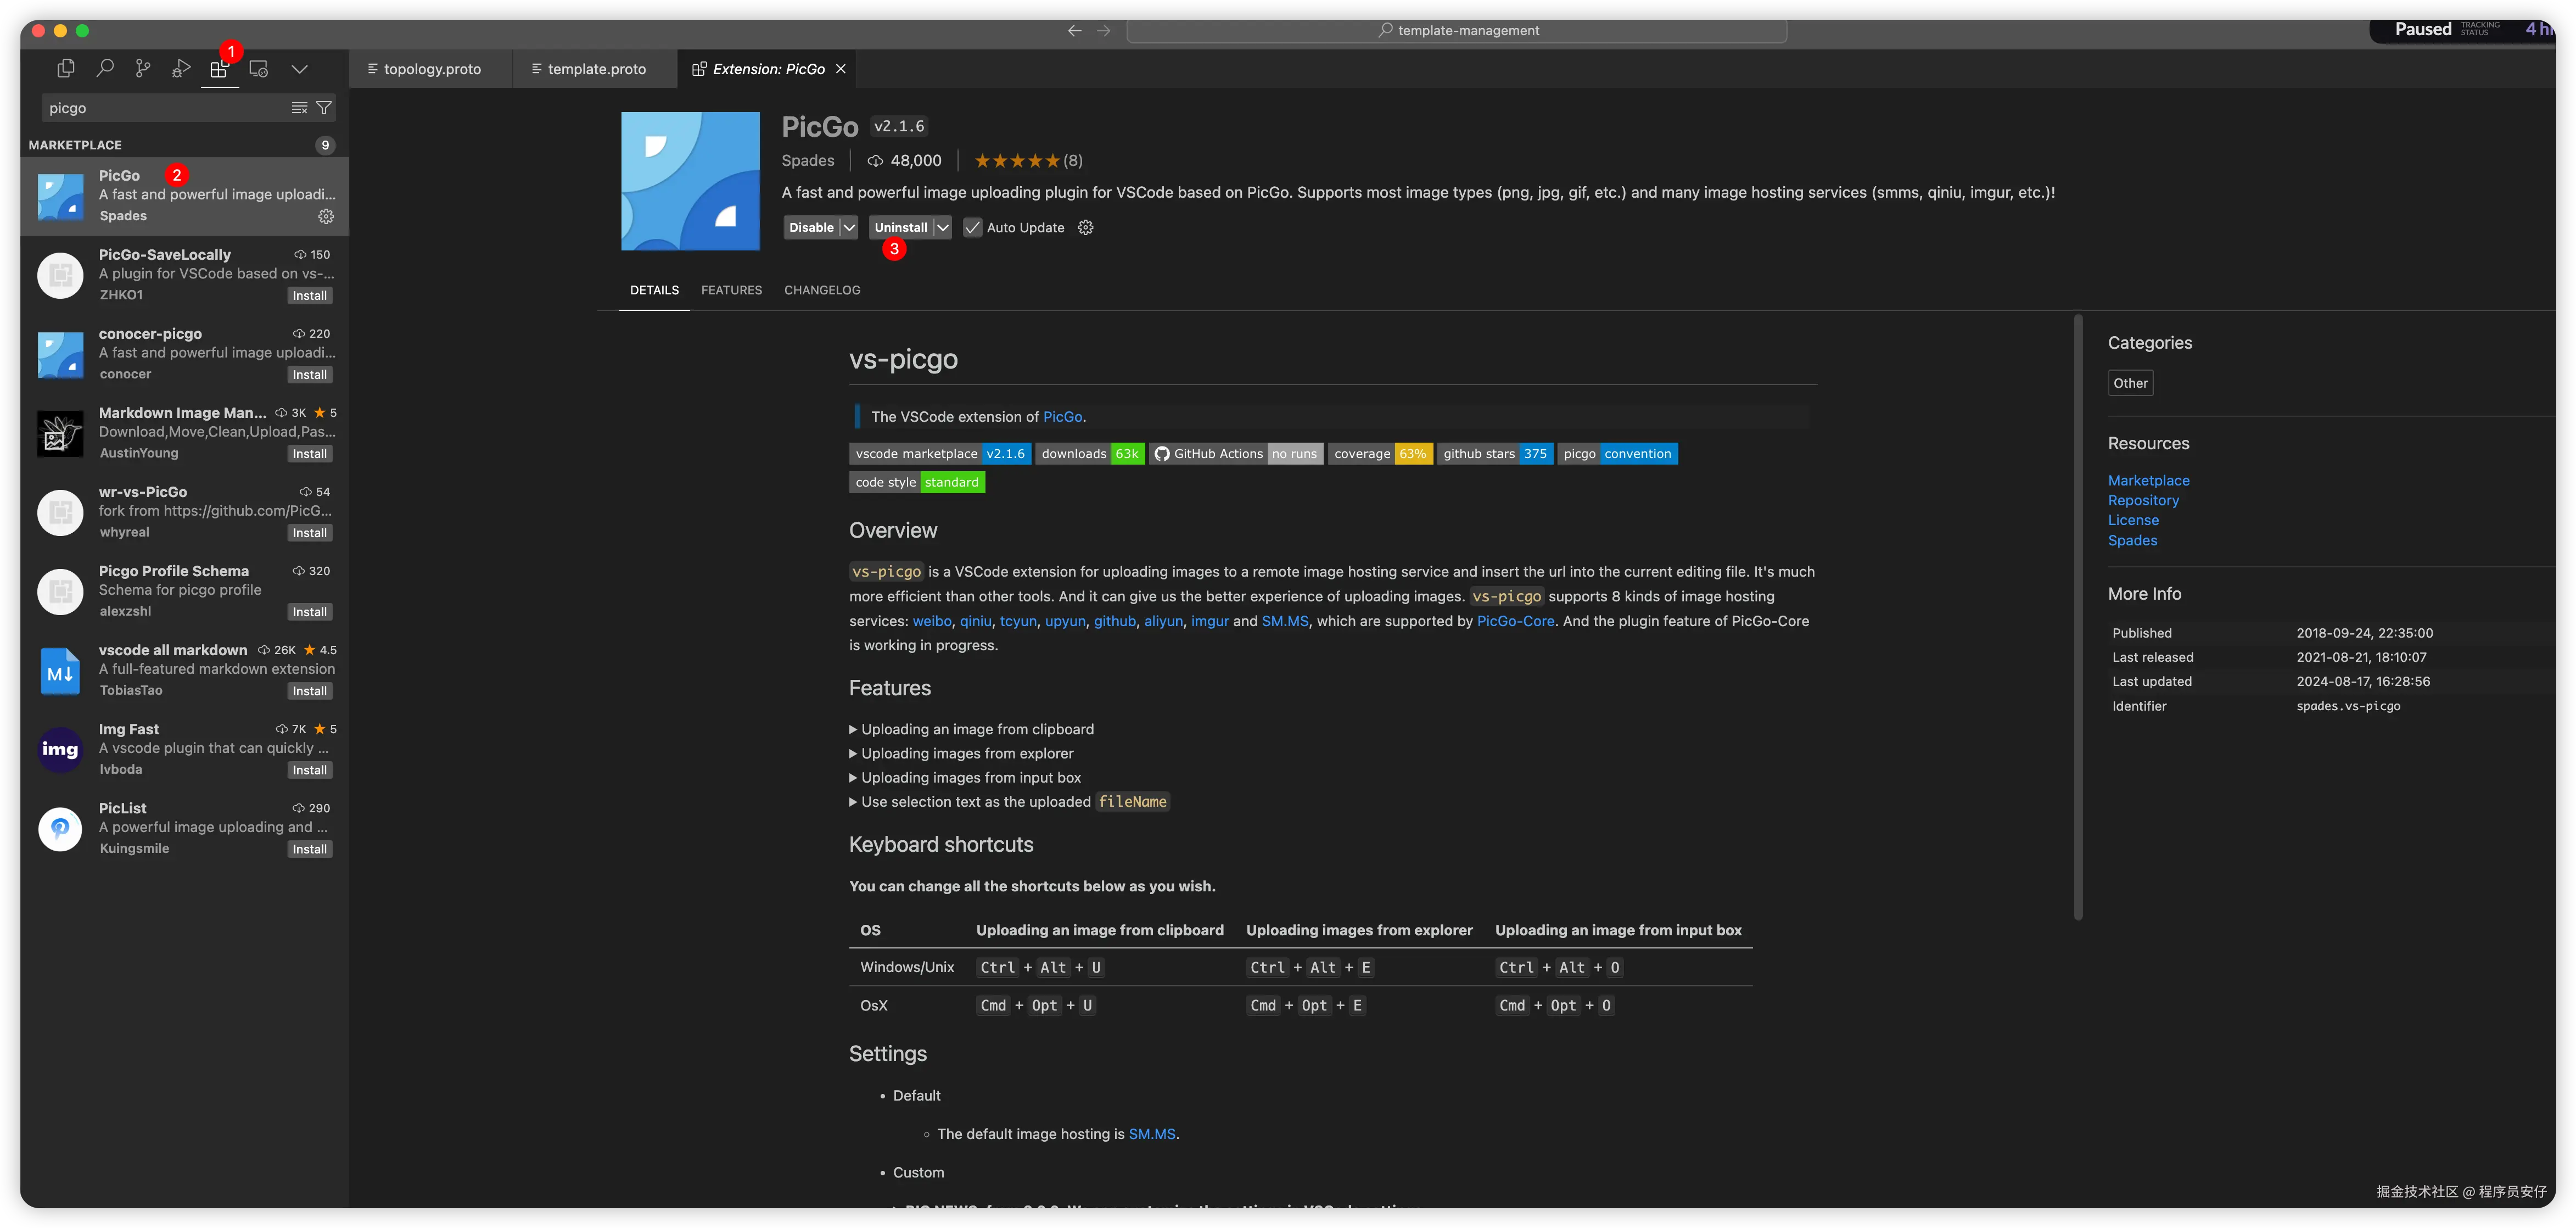Open the Repository resource link
2576x1228 pixels.
point(2143,500)
